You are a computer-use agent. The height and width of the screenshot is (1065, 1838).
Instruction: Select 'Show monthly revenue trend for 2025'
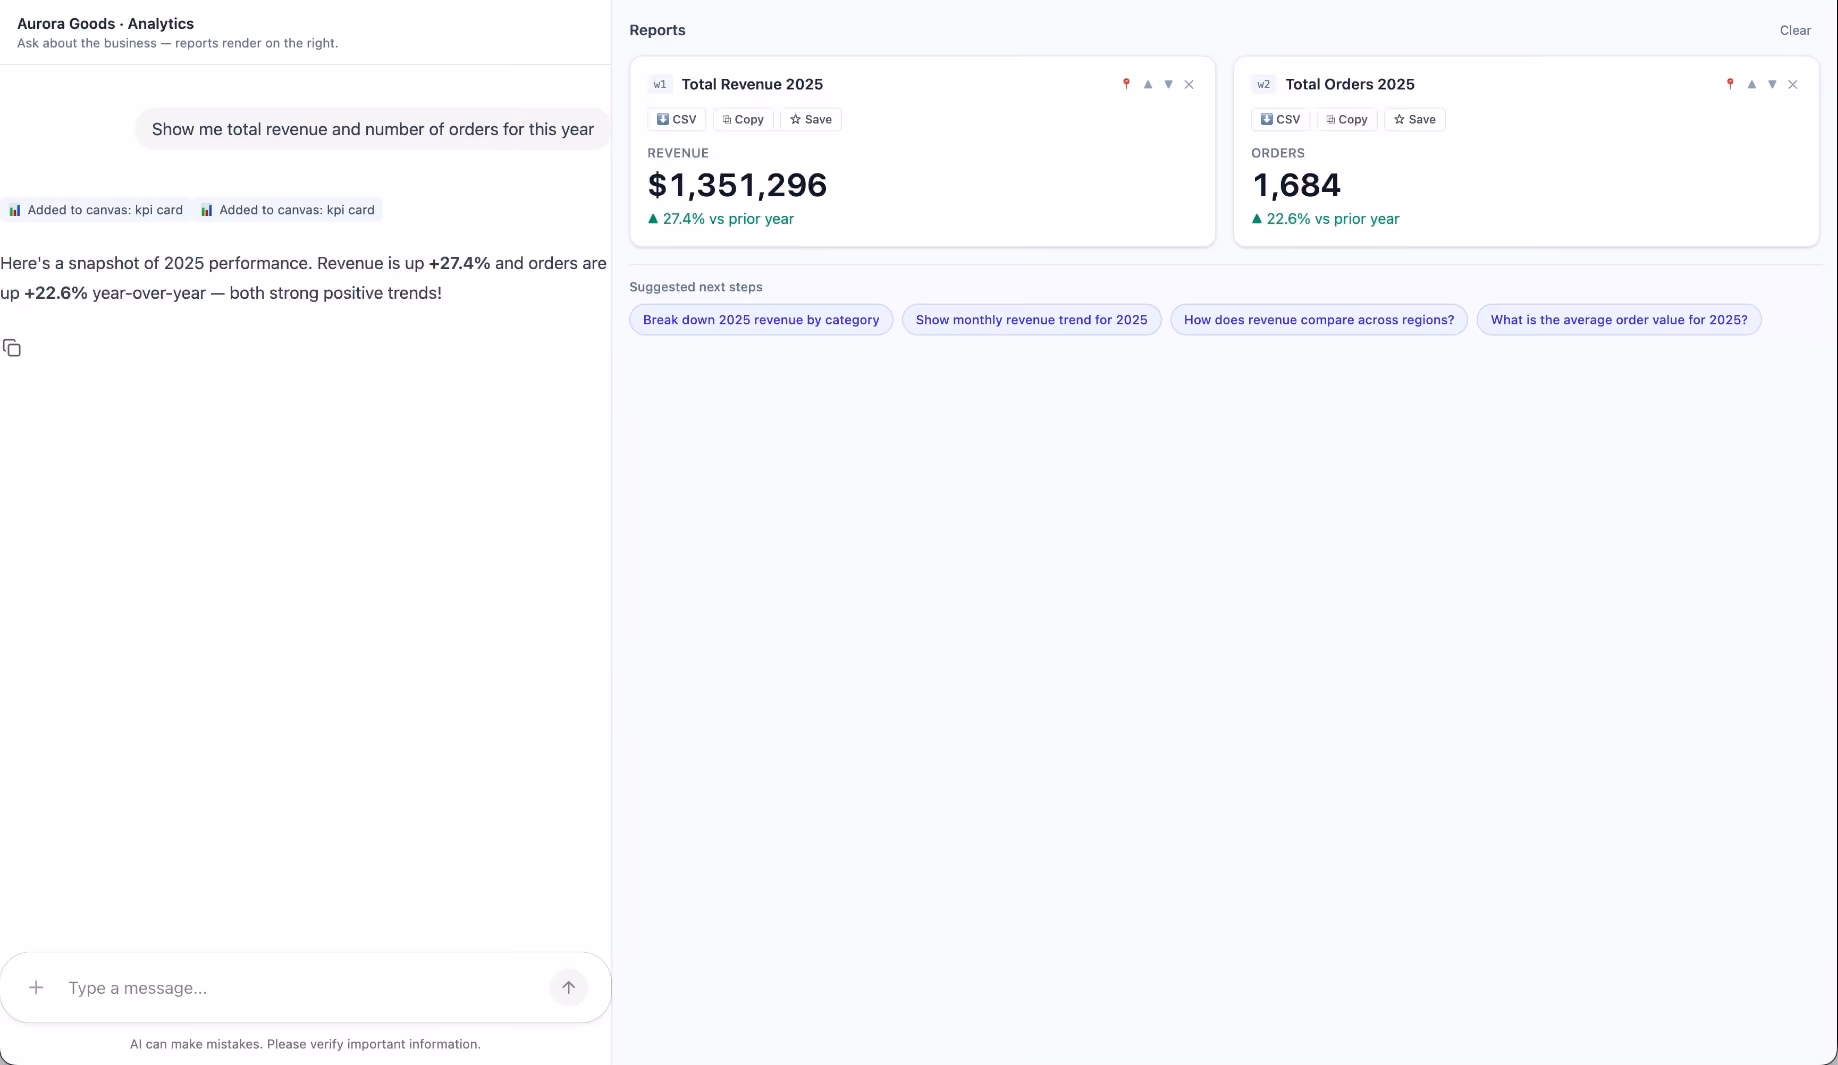point(1032,320)
